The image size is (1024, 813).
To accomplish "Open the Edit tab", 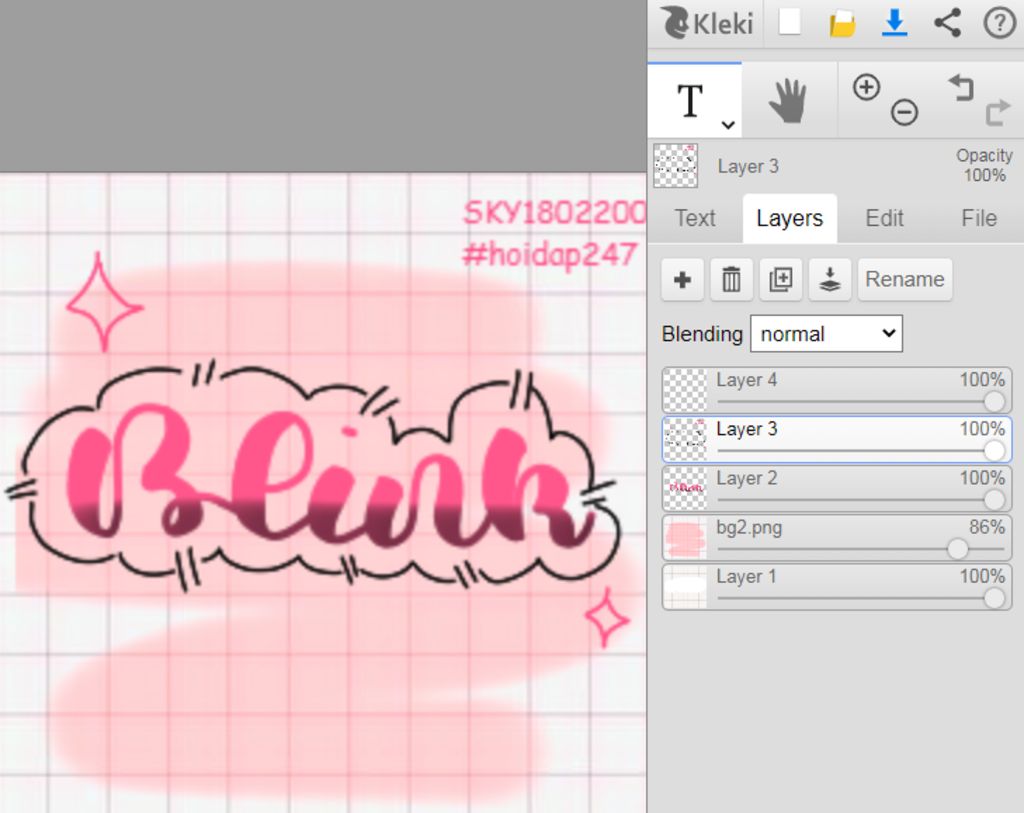I will [x=884, y=218].
